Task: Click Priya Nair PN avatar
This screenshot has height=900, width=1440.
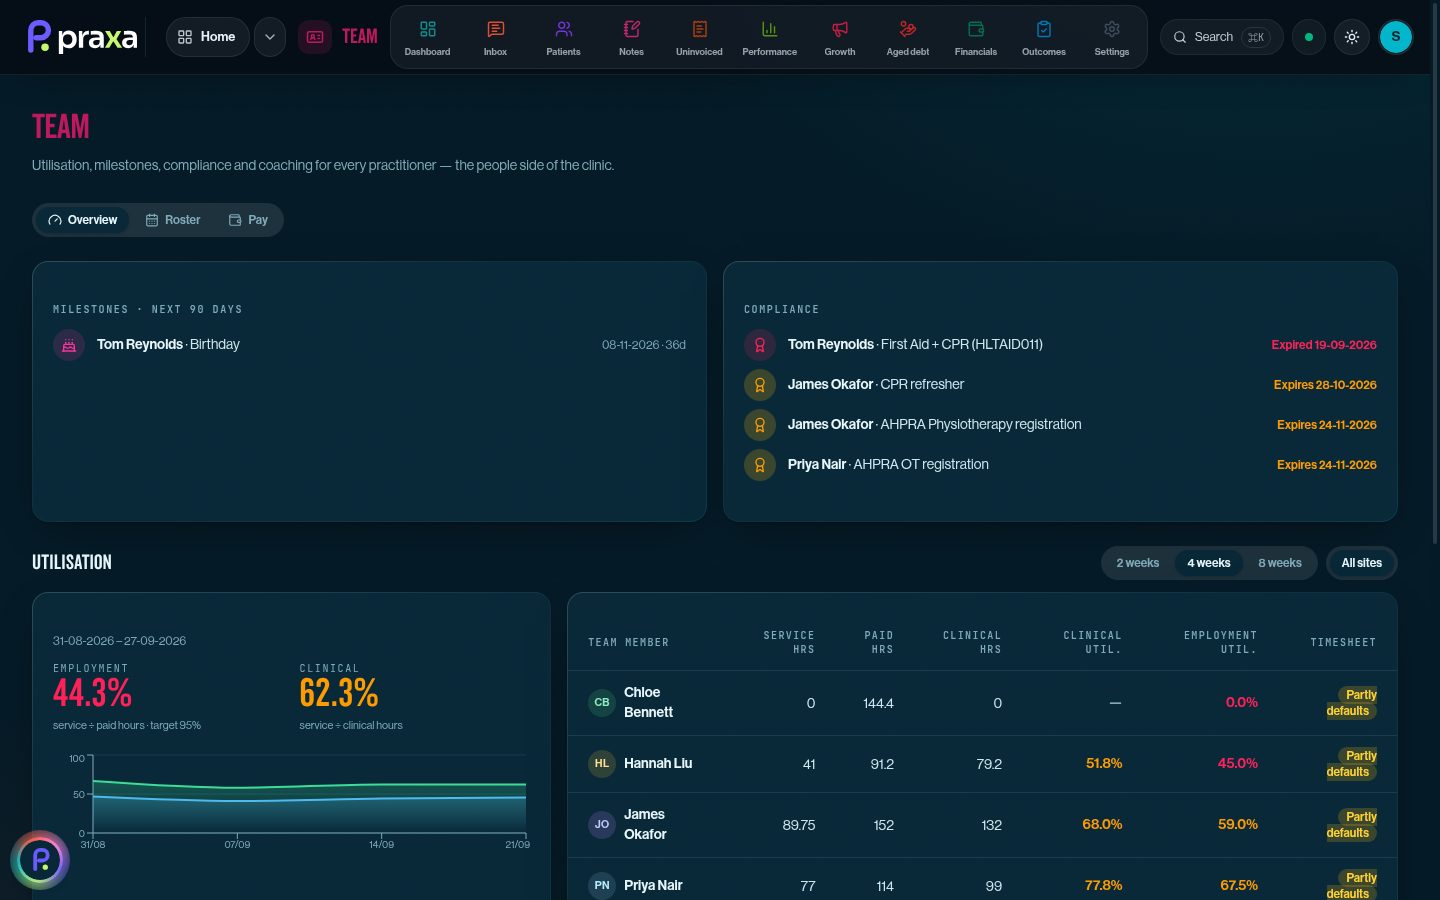Action: point(602,886)
